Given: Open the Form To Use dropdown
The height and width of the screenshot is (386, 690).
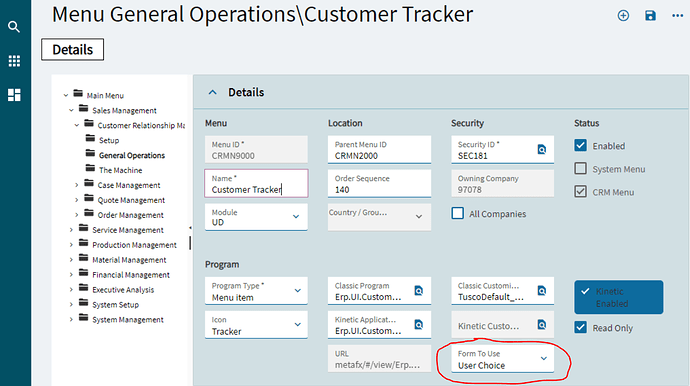Looking at the screenshot, I should coord(503,359).
